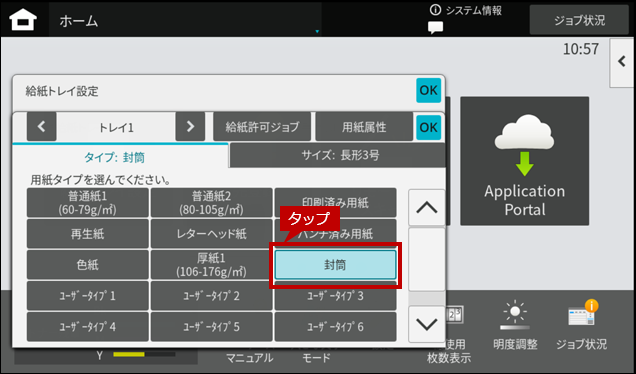Tap the Home house icon
The image size is (636, 374).
pos(23,19)
